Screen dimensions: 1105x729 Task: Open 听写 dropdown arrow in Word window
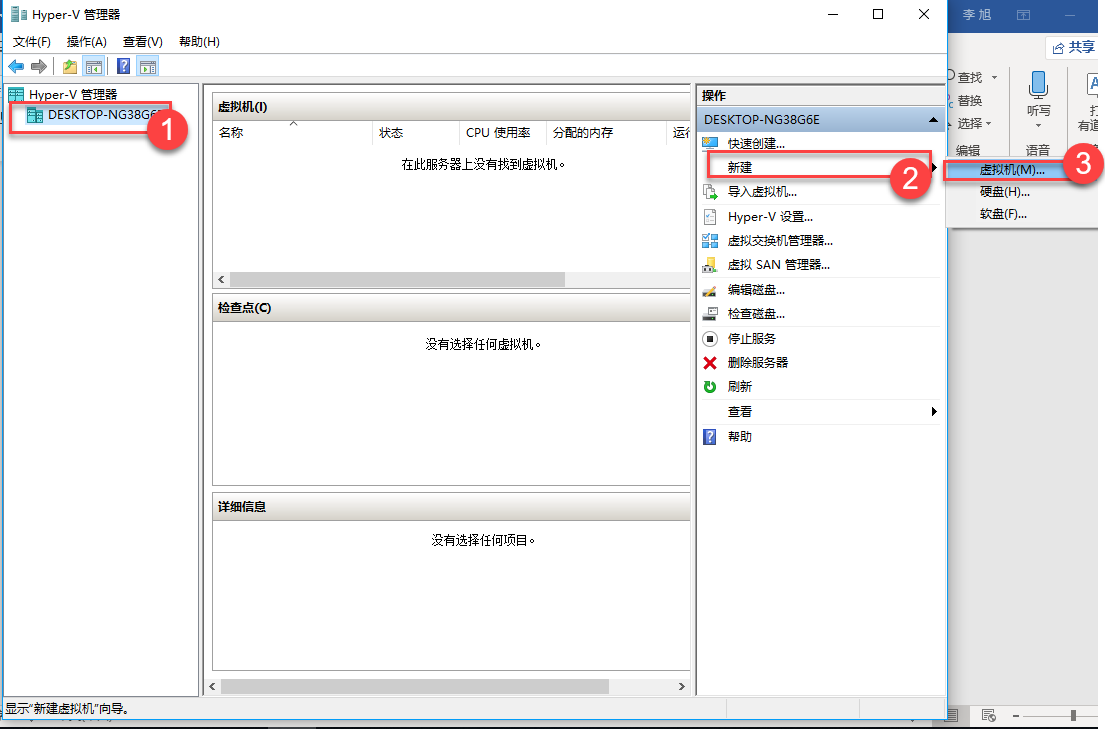pos(1038,126)
